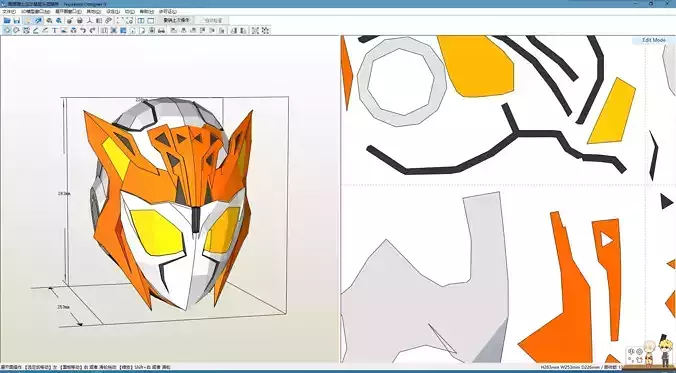Viewport: 676px width, 373px height.
Task: Click the '253mm' depth dimension label
Action: (x=63, y=307)
